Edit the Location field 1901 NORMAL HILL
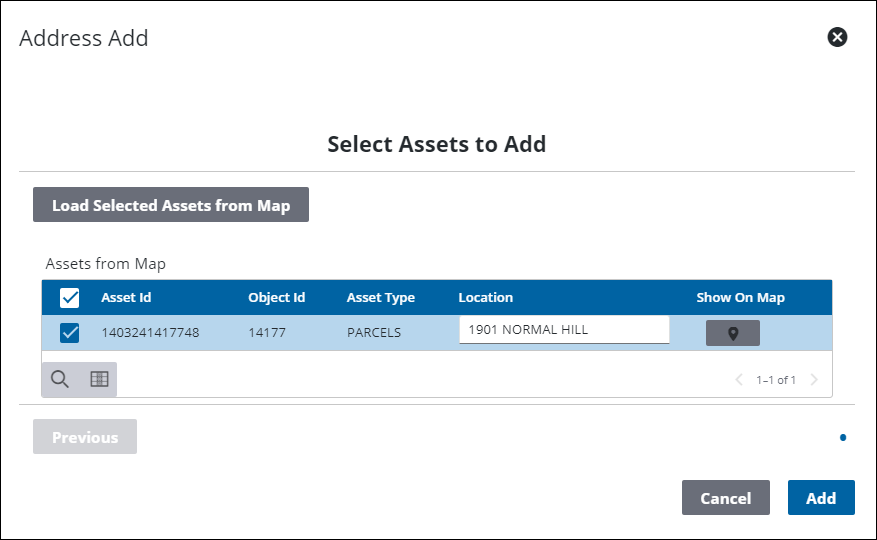This screenshot has height=540, width=877. (x=564, y=330)
